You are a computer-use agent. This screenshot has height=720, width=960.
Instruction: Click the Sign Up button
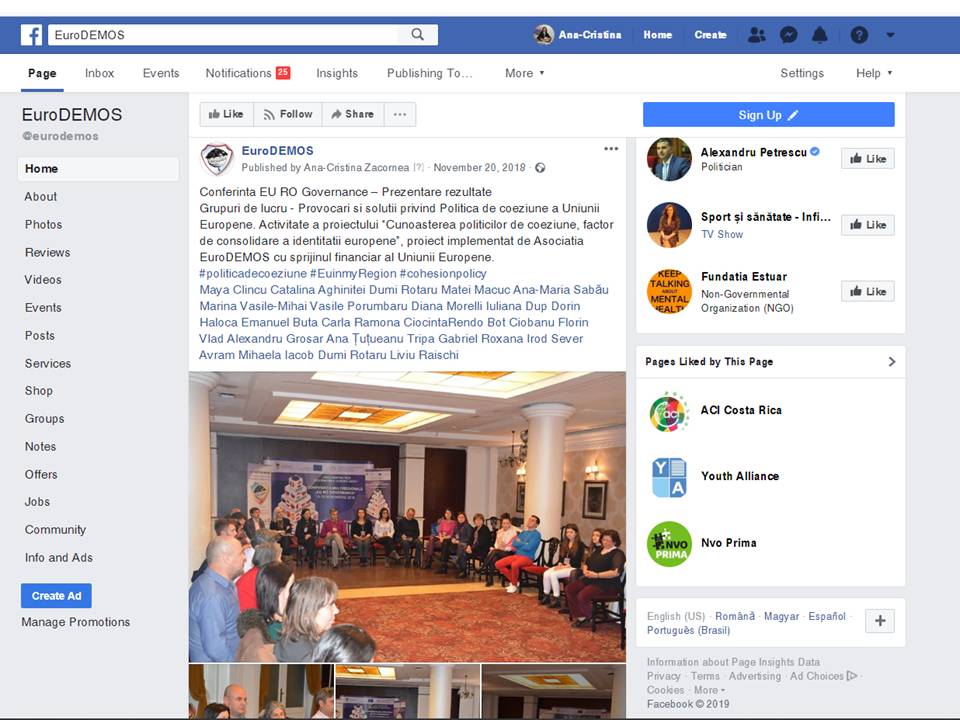pyautogui.click(x=768, y=114)
